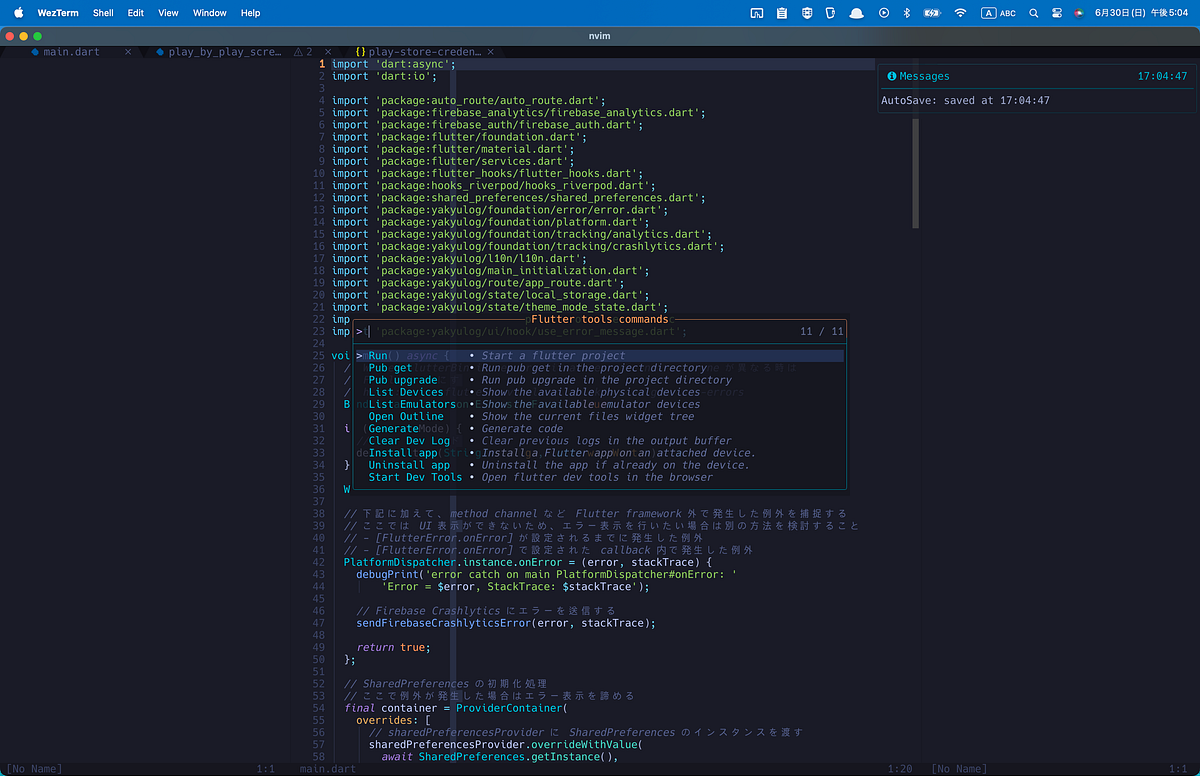1200x776 pixels.
Task: Click the ABC input source icon in menu bar
Action: click(x=997, y=13)
